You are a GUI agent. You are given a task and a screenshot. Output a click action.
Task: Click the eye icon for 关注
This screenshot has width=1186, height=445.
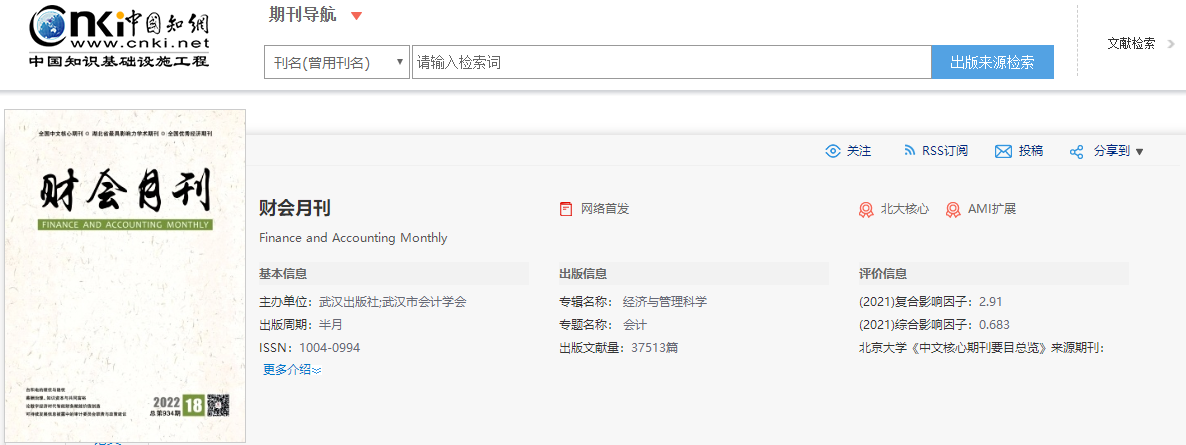[833, 151]
